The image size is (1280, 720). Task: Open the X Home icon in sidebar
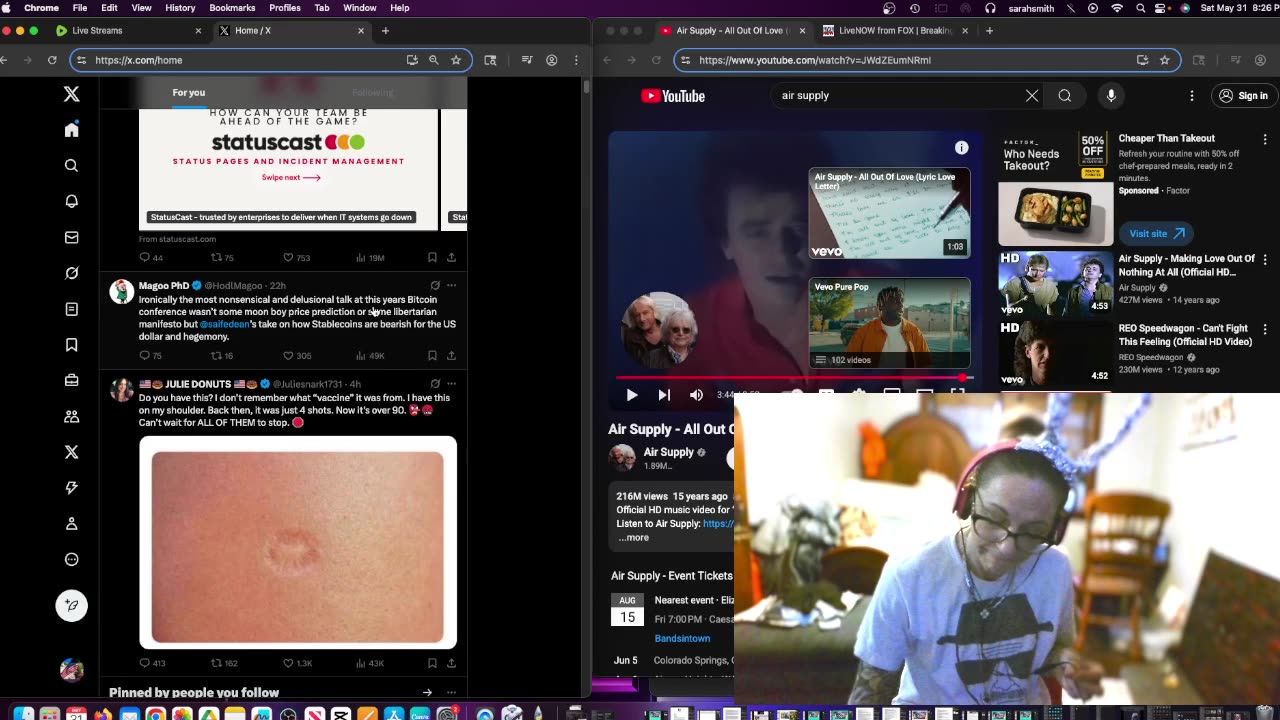pos(71,130)
